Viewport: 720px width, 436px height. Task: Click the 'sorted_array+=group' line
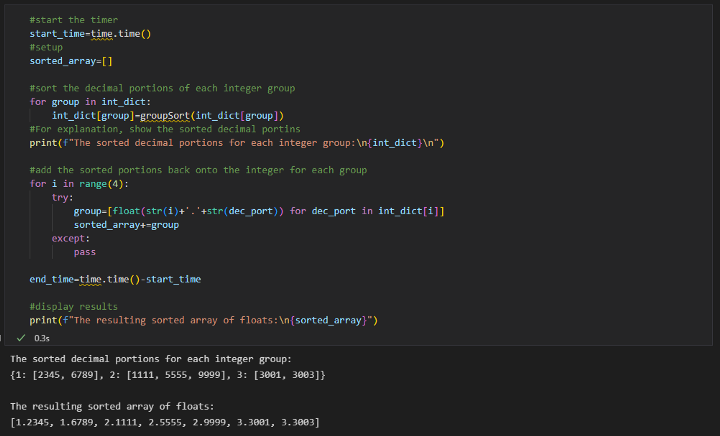point(126,225)
